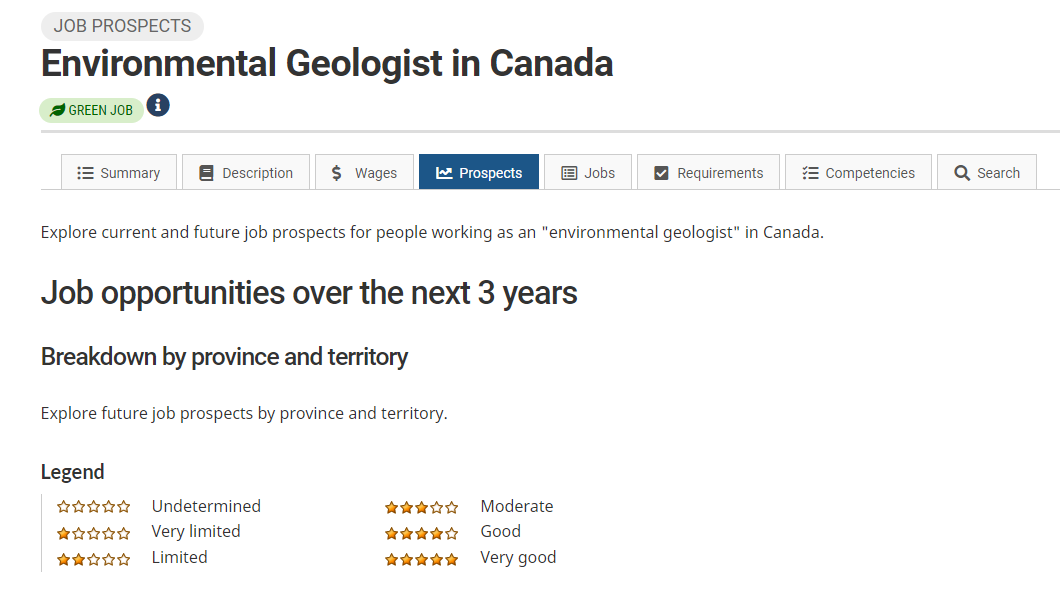Click the Moderate three-star legend rating
1060x592 pixels.
[422, 507]
